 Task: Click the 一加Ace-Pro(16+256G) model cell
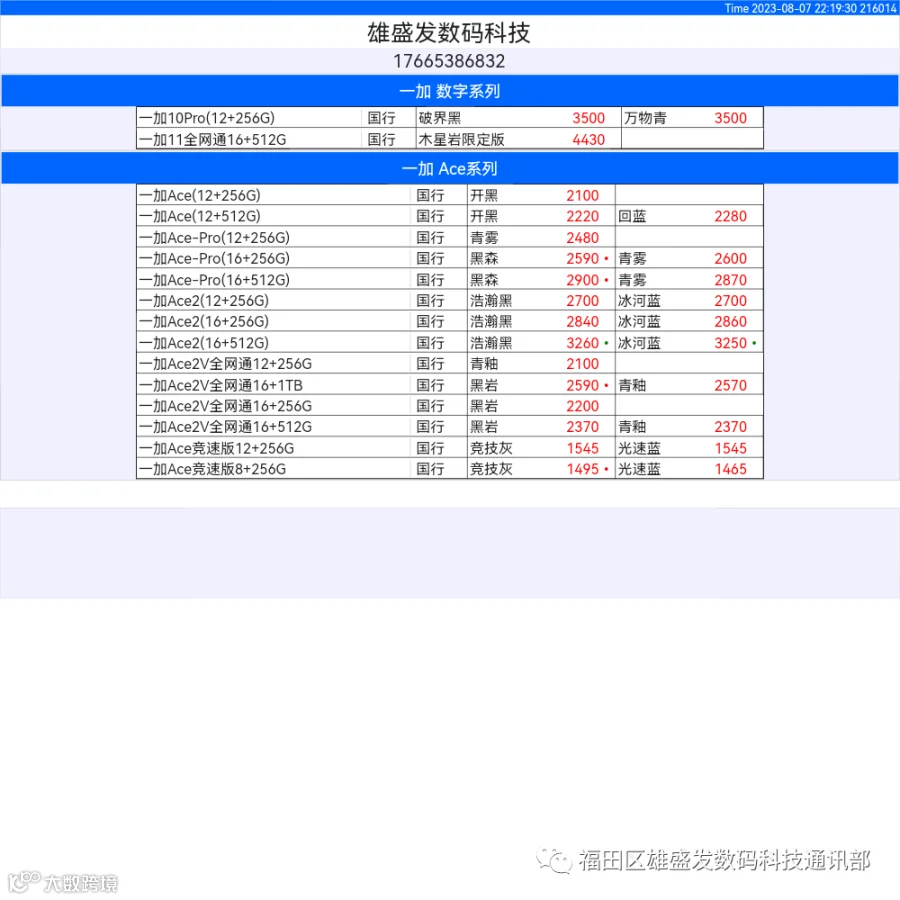[x=273, y=258]
